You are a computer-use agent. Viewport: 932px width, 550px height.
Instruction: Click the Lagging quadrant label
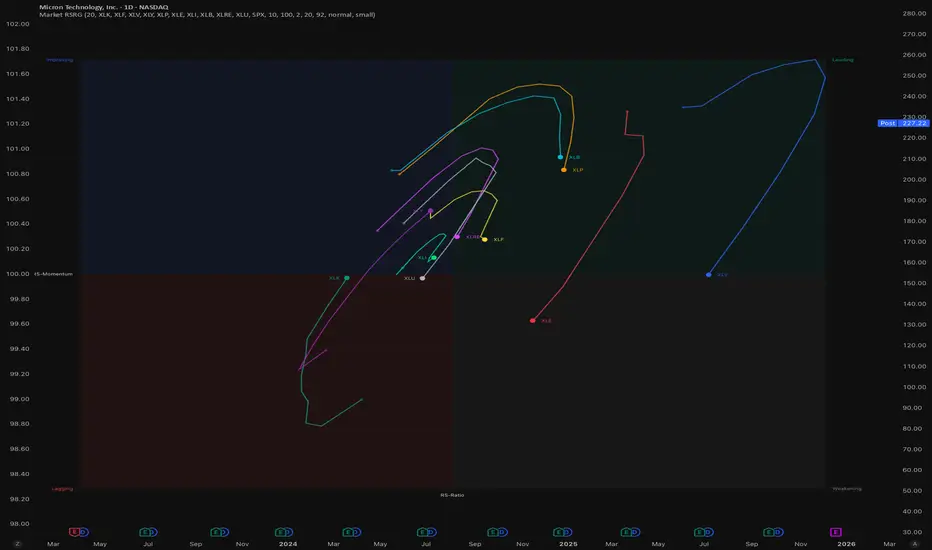tap(62, 489)
